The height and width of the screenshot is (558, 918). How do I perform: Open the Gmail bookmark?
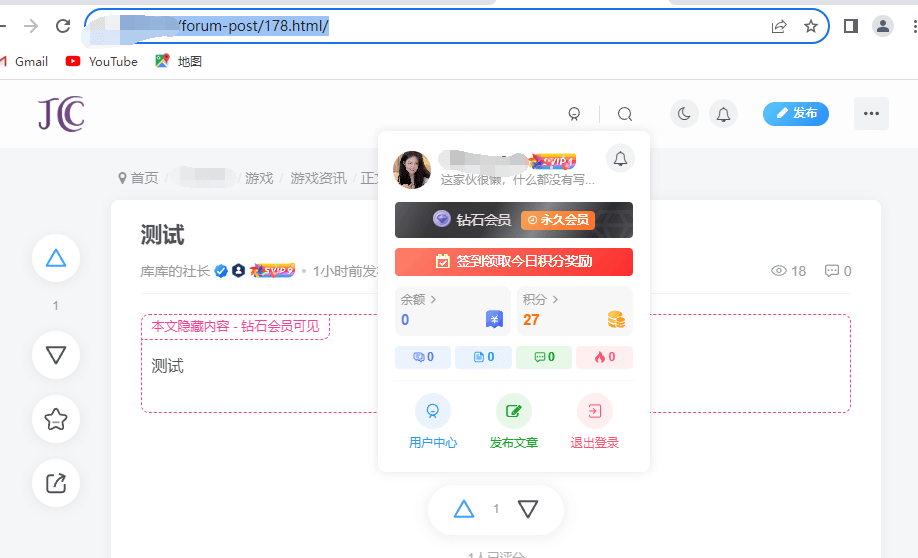24,61
